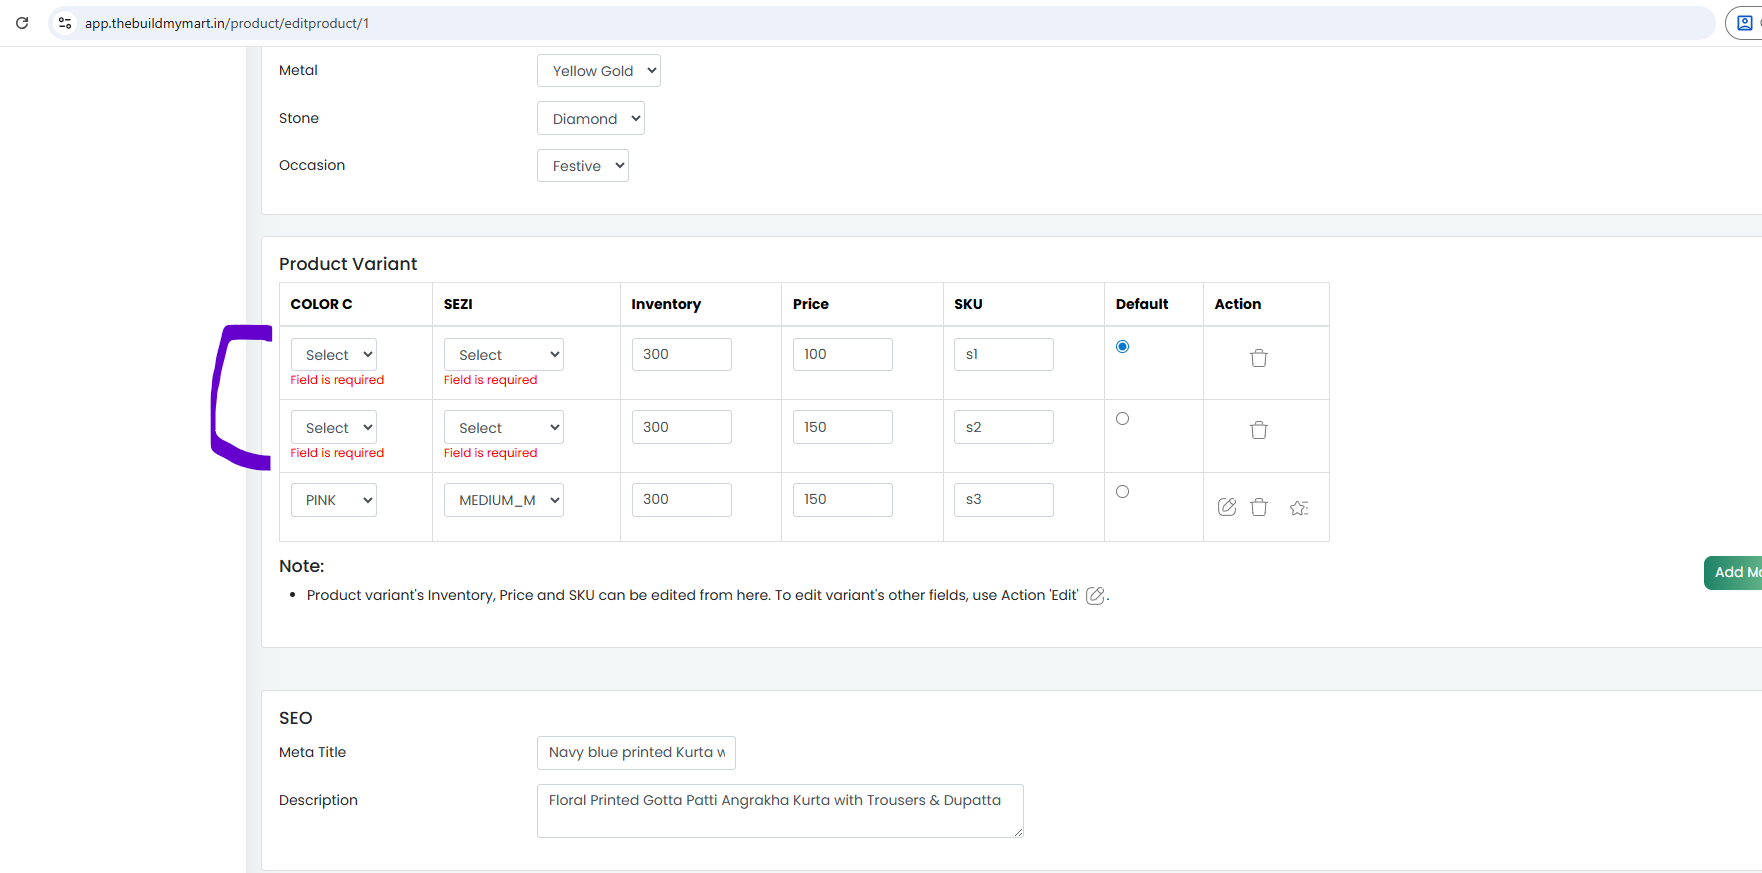Click the Metal field label
1762x873 pixels.
coord(298,70)
